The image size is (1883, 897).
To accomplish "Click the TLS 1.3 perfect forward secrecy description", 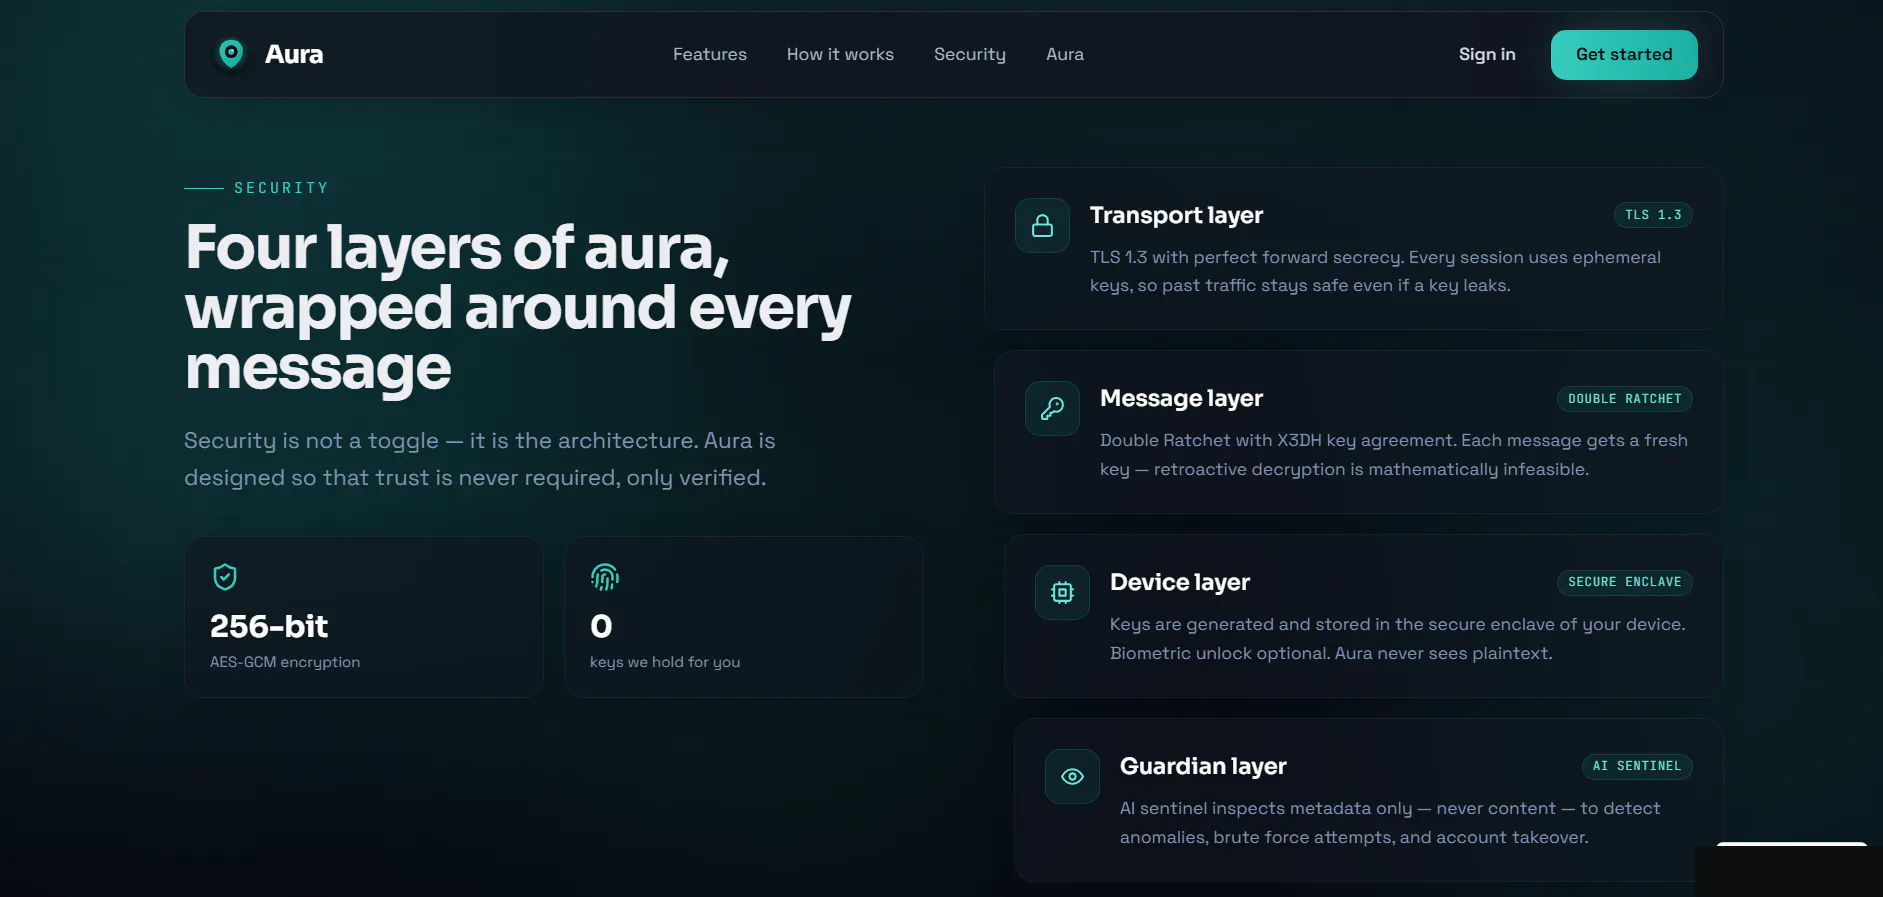I will [x=1375, y=271].
